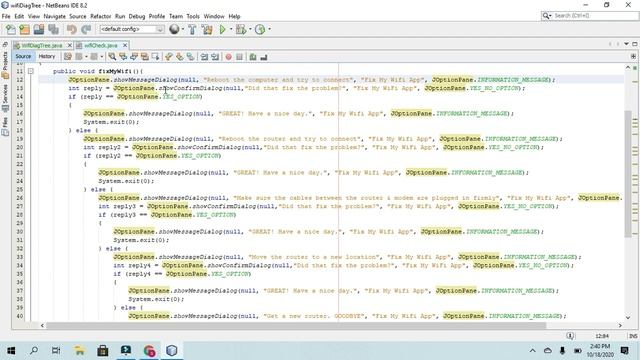Open the Navigate menu
The height and width of the screenshot is (360, 640).
(x=55, y=16)
